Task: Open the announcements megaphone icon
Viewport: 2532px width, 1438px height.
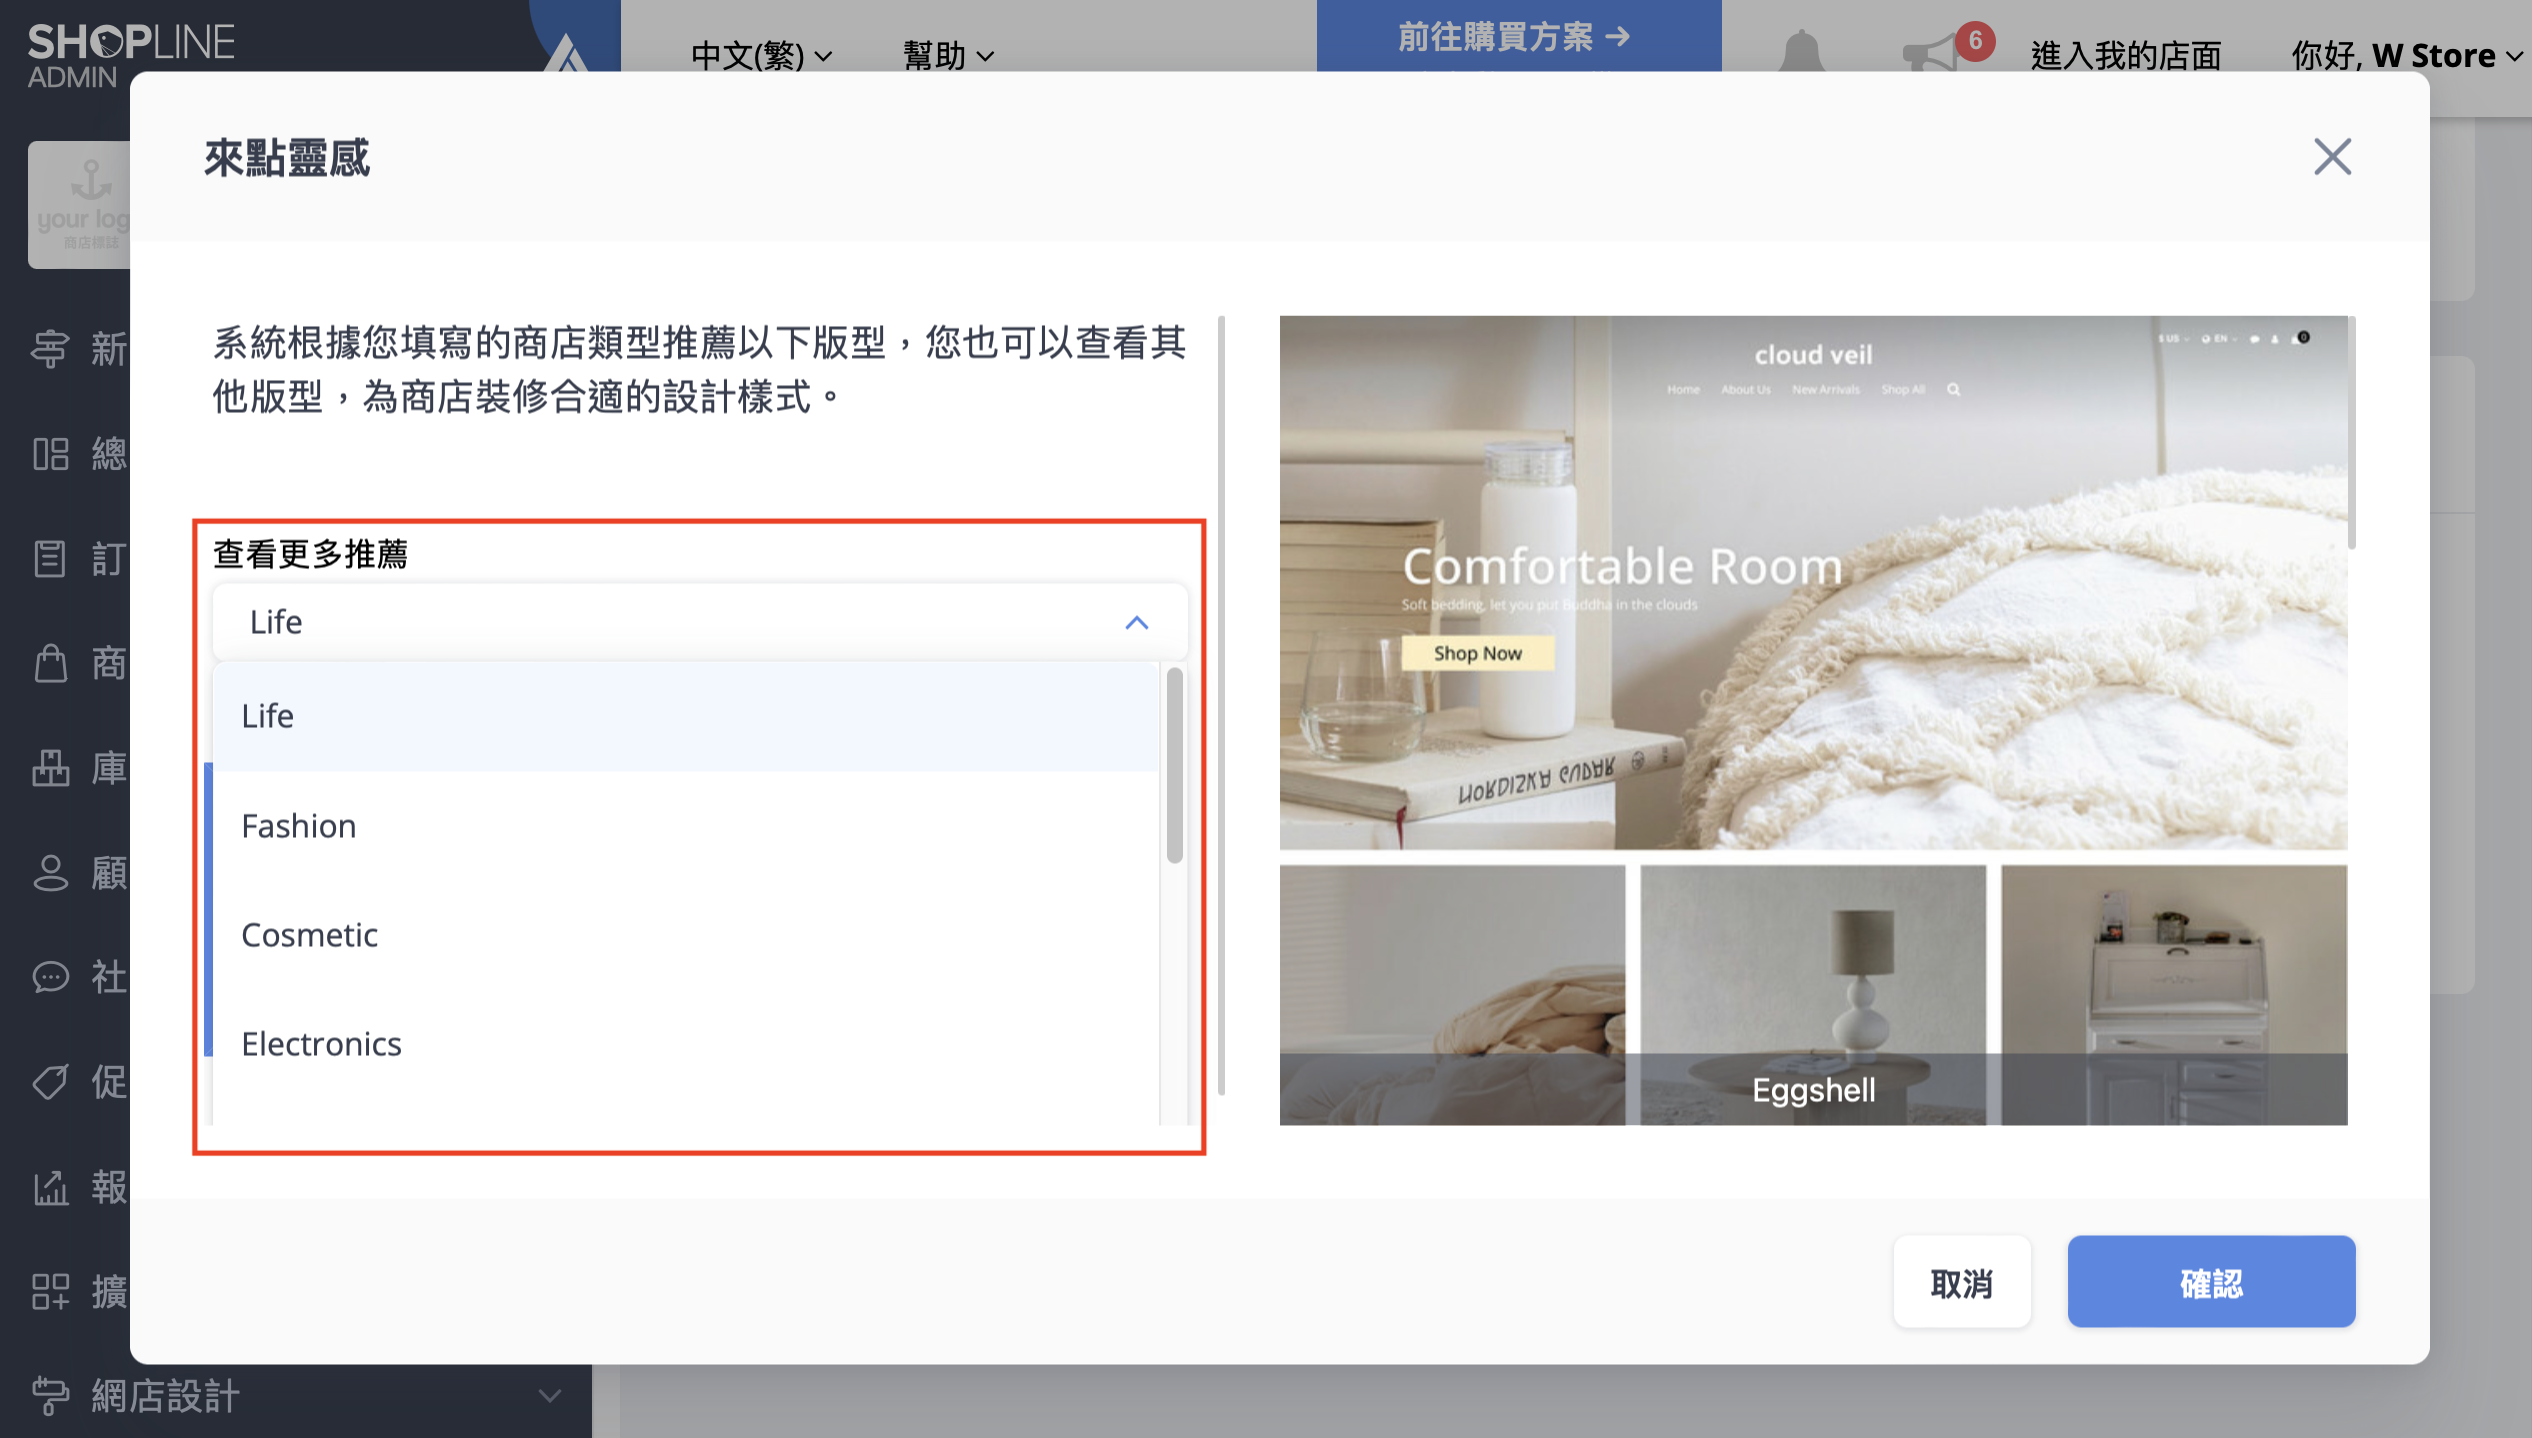Action: click(x=1931, y=52)
